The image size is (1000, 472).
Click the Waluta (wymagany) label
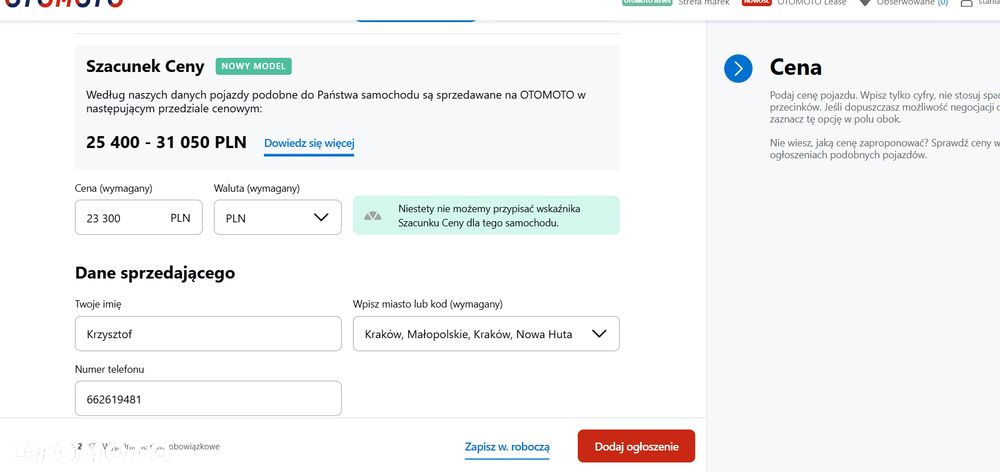tap(257, 188)
